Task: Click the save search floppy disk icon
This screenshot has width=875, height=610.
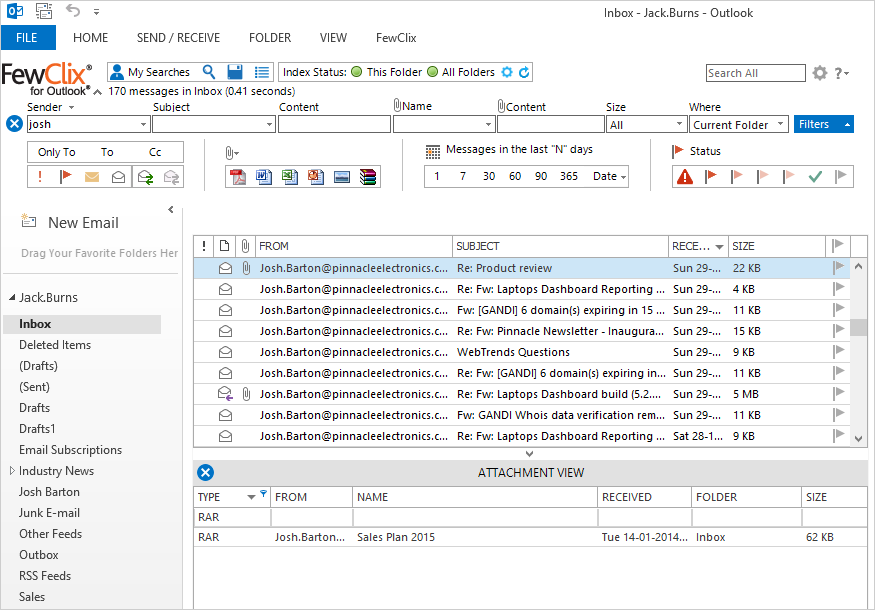Action: [x=235, y=72]
